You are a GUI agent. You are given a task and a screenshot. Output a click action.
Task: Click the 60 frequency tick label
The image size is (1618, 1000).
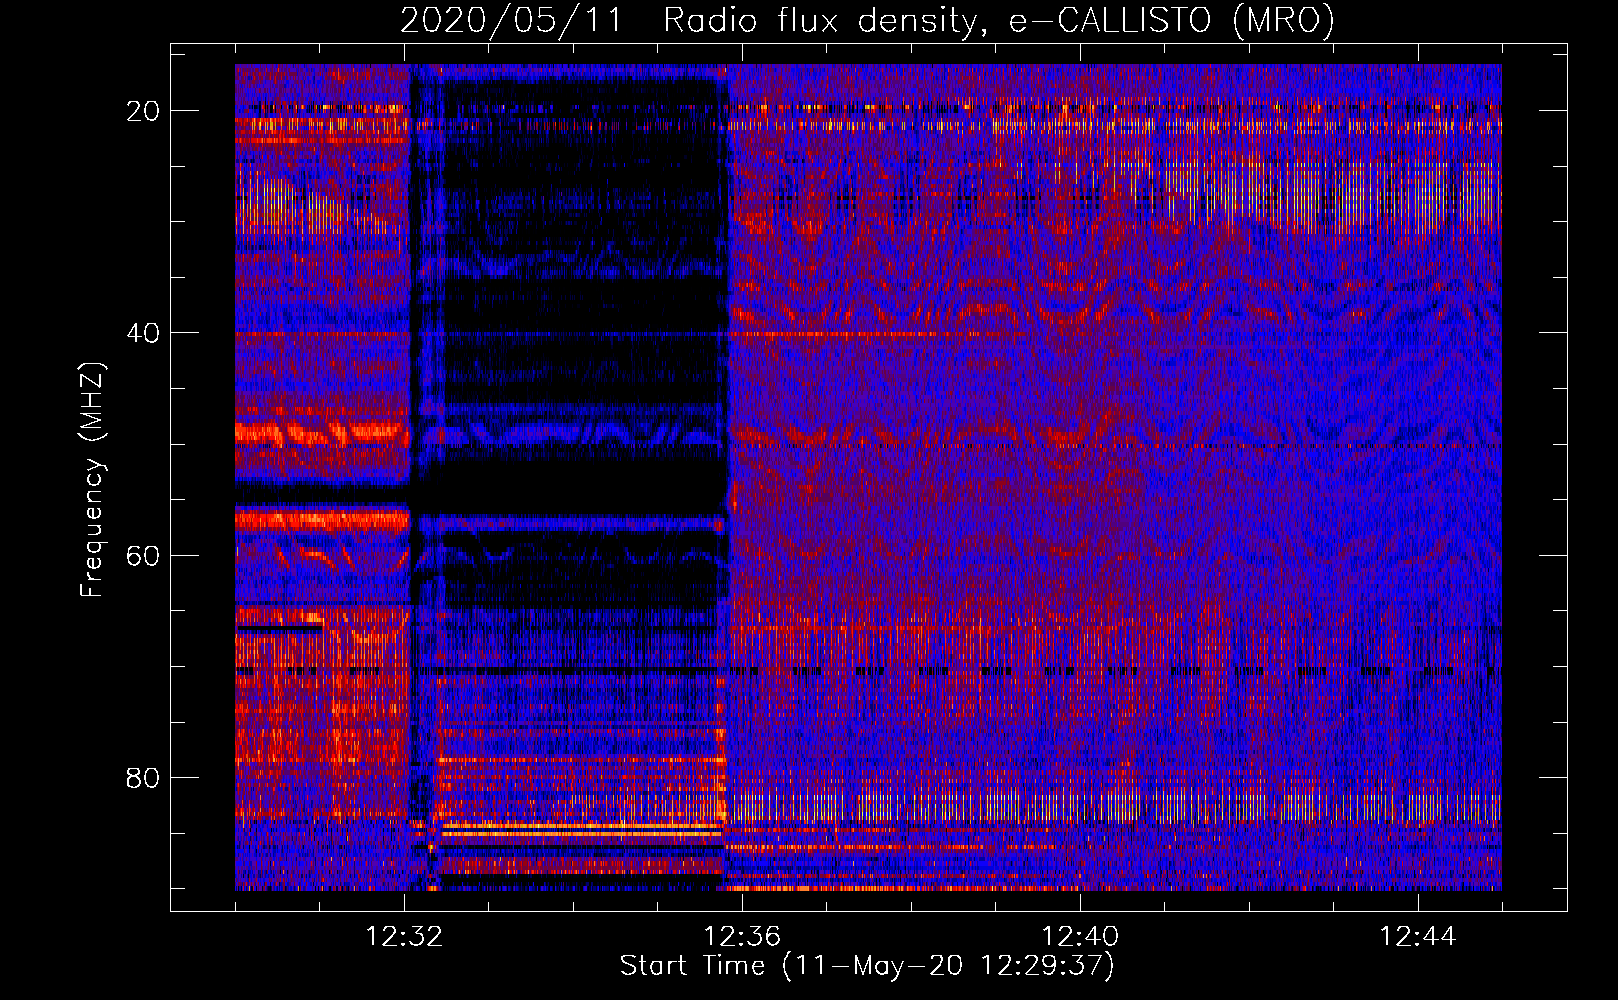tap(144, 555)
